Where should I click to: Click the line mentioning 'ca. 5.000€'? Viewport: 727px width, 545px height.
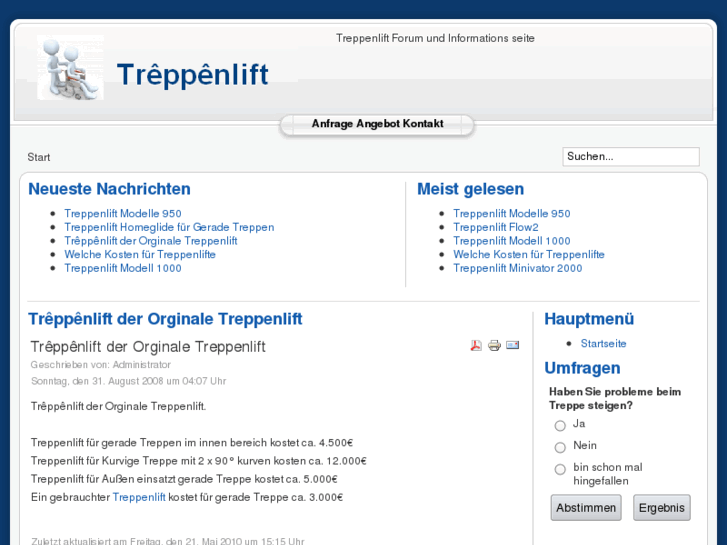pyautogui.click(x=184, y=479)
